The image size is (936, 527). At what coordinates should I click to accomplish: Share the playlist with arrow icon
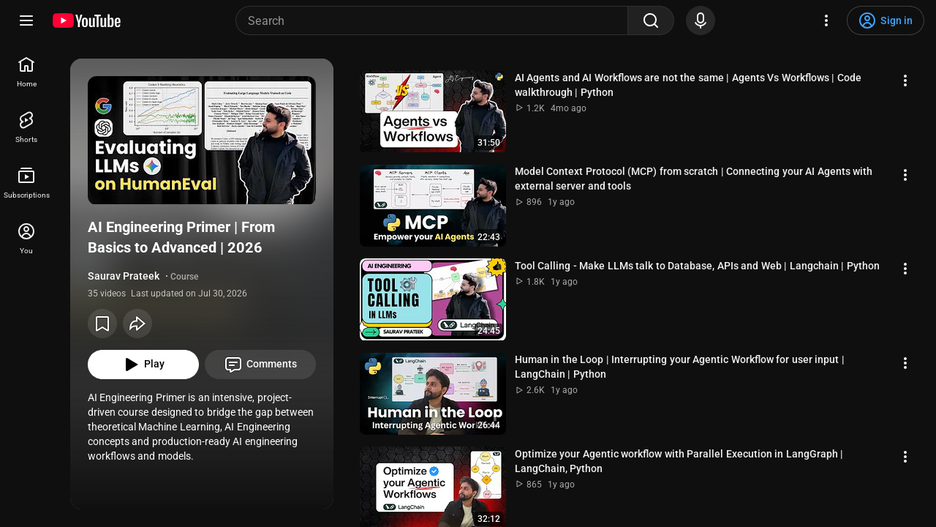pyautogui.click(x=137, y=323)
